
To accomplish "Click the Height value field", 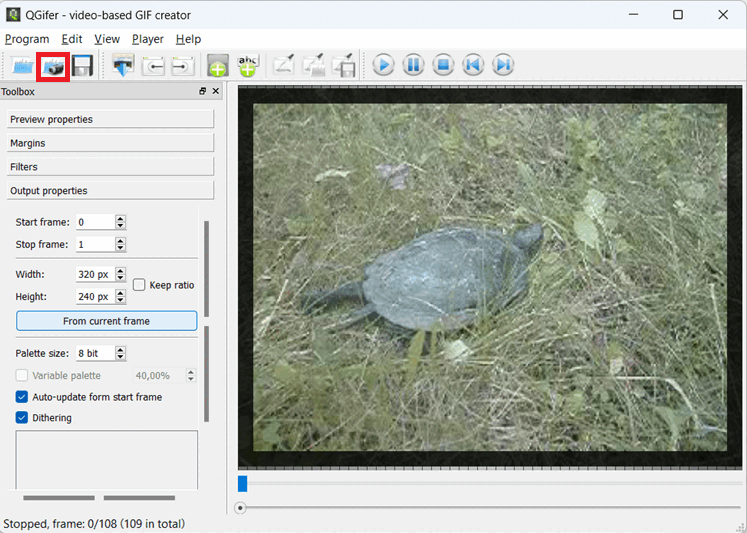I will [x=95, y=296].
